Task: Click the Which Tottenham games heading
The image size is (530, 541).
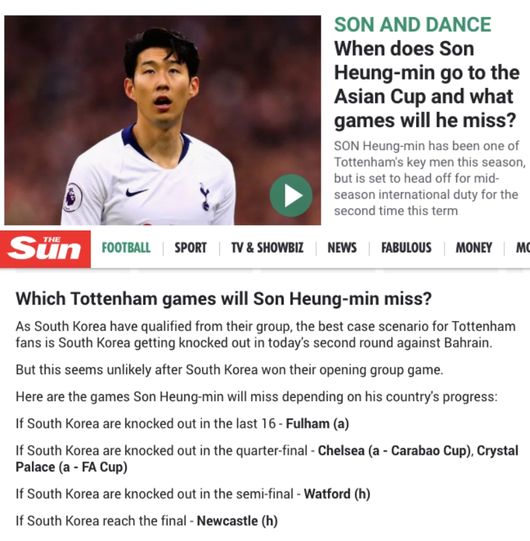Action: tap(224, 299)
